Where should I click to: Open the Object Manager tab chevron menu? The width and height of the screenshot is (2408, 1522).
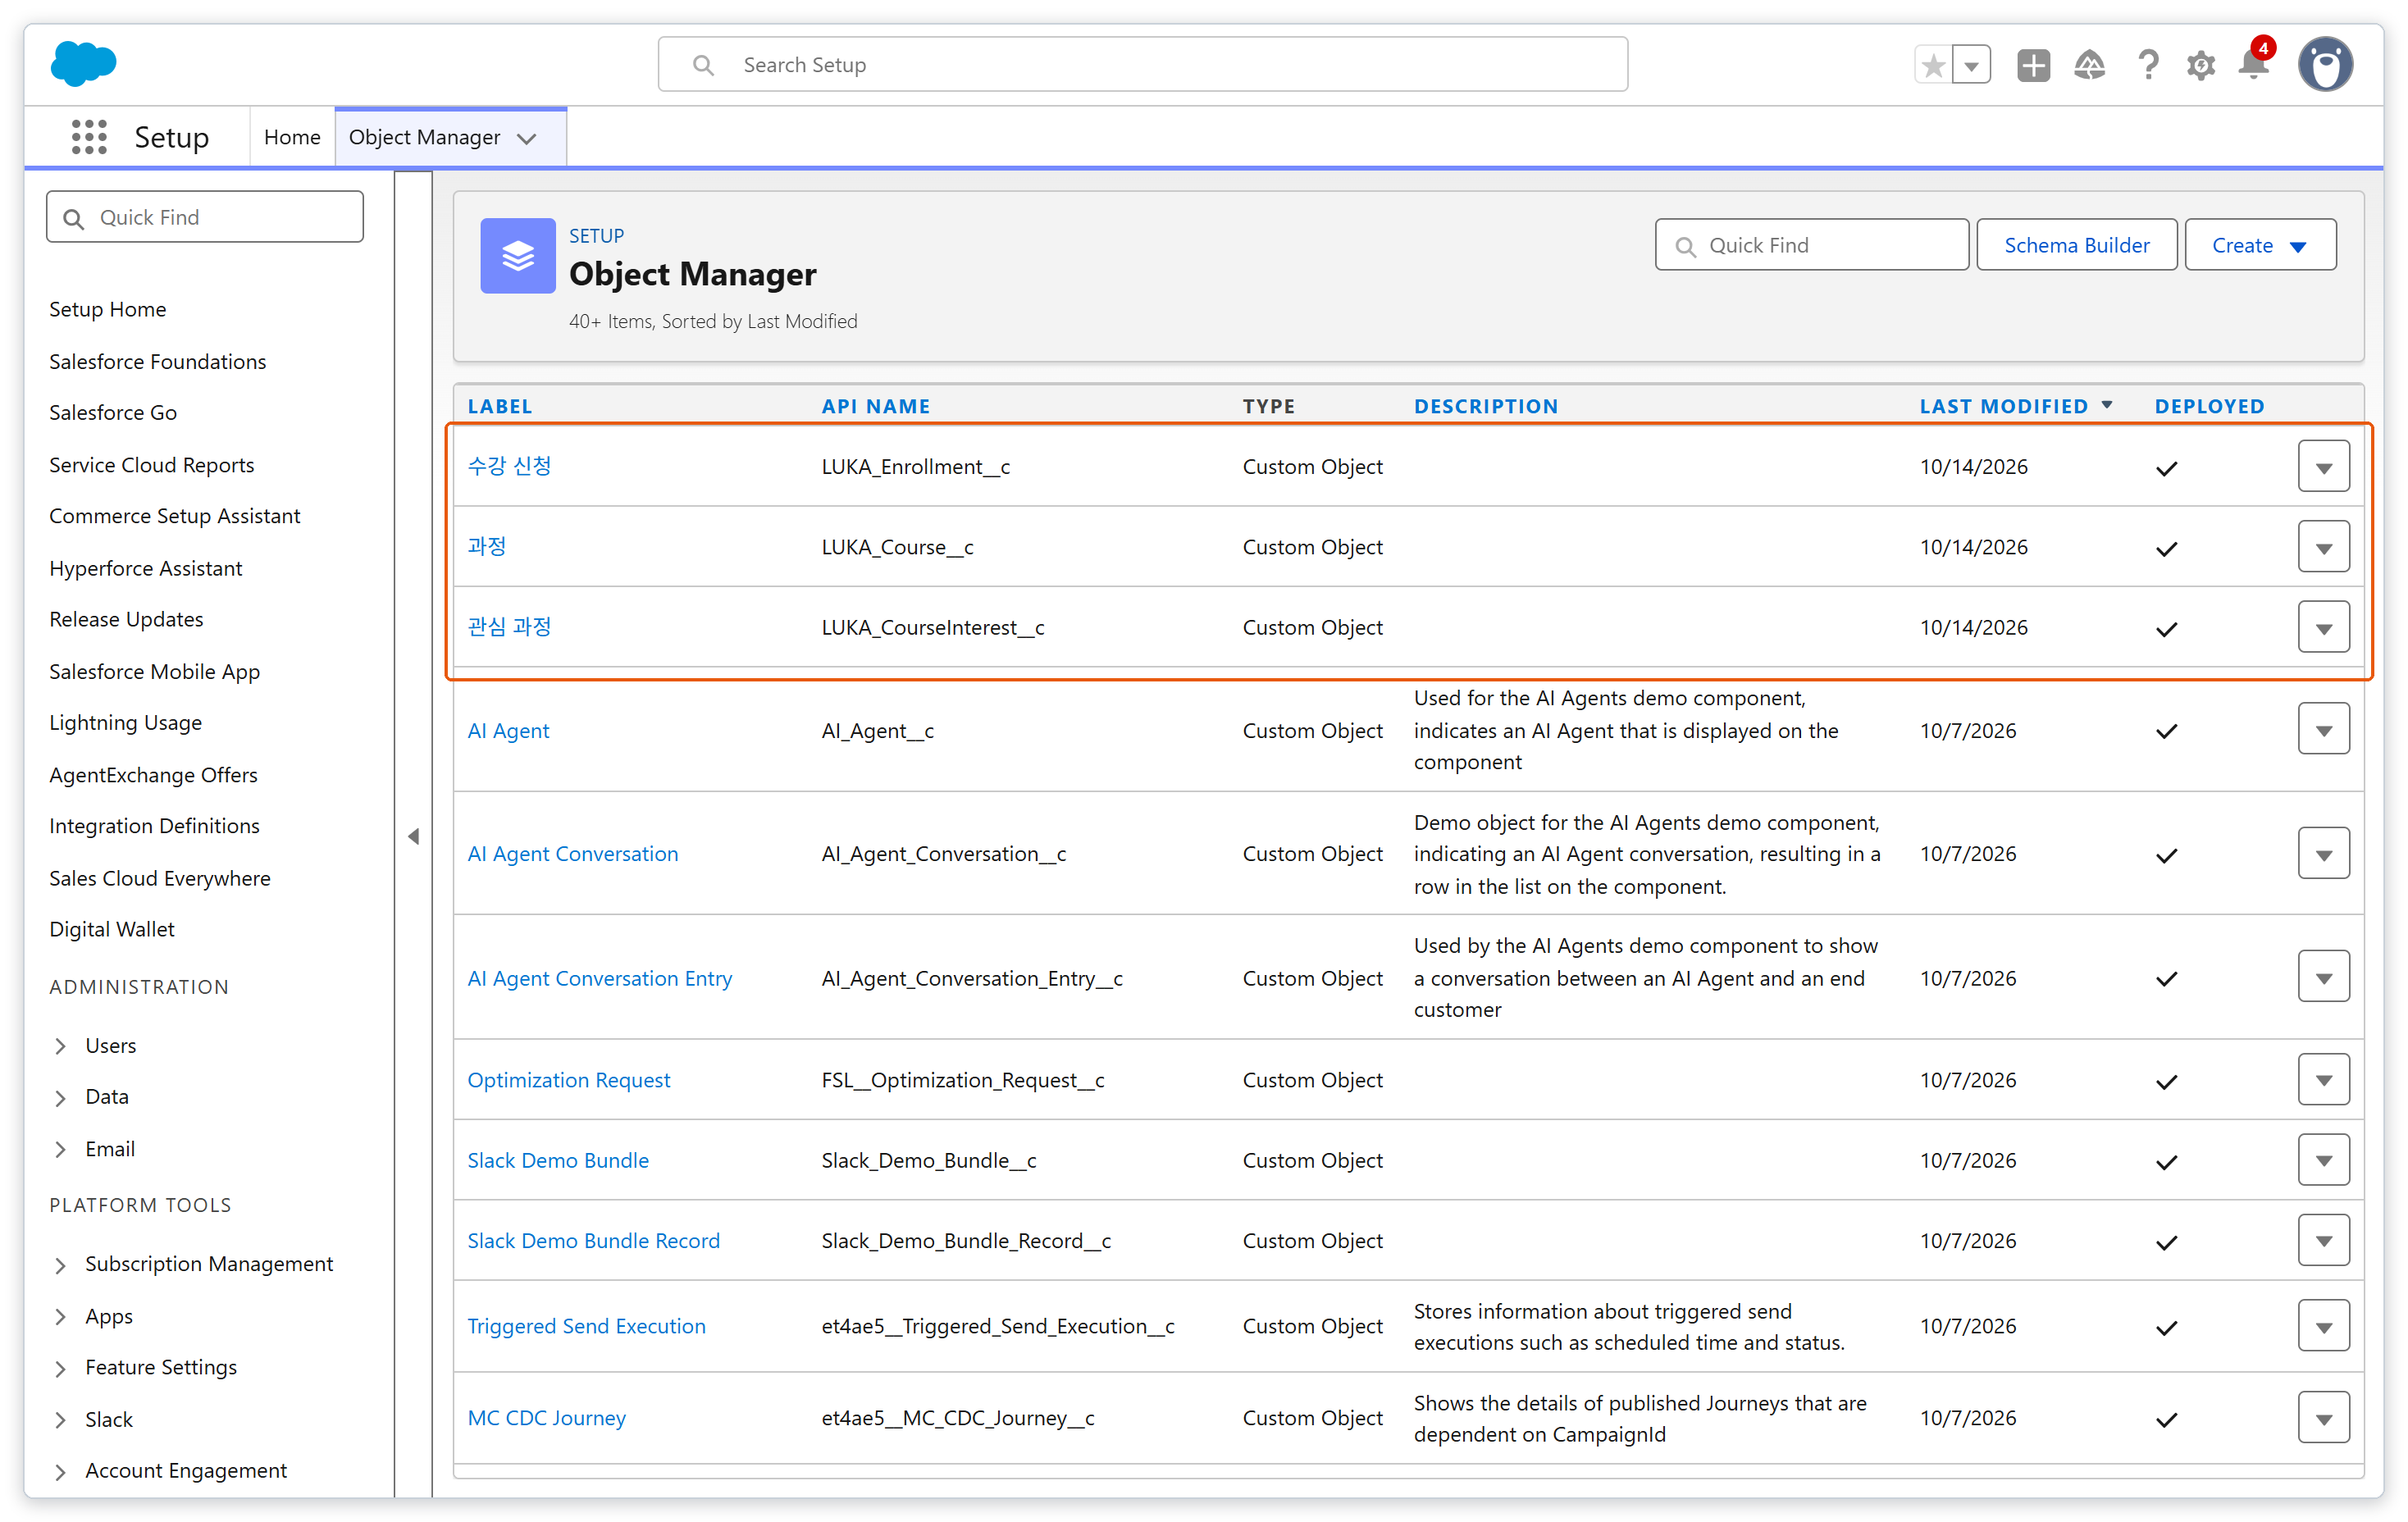527,139
